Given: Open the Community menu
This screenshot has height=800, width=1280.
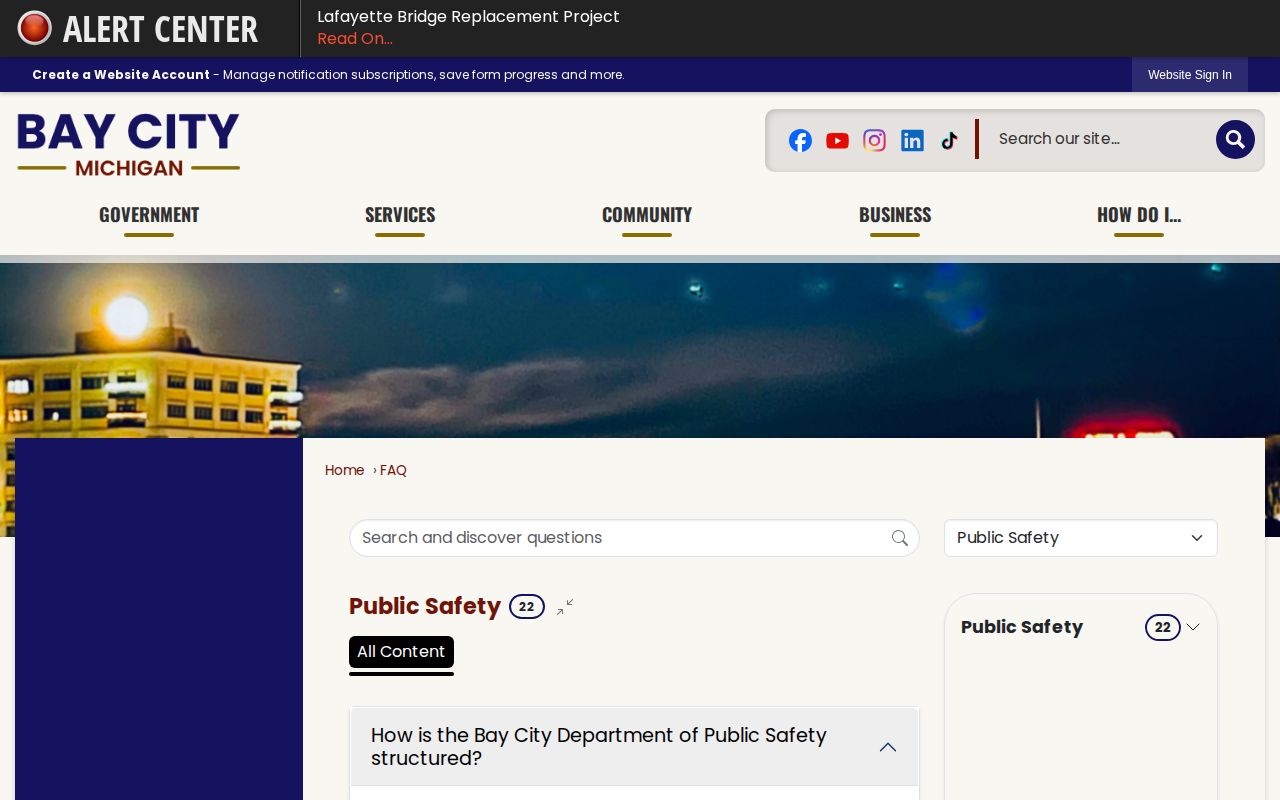Looking at the screenshot, I should click(x=647, y=215).
